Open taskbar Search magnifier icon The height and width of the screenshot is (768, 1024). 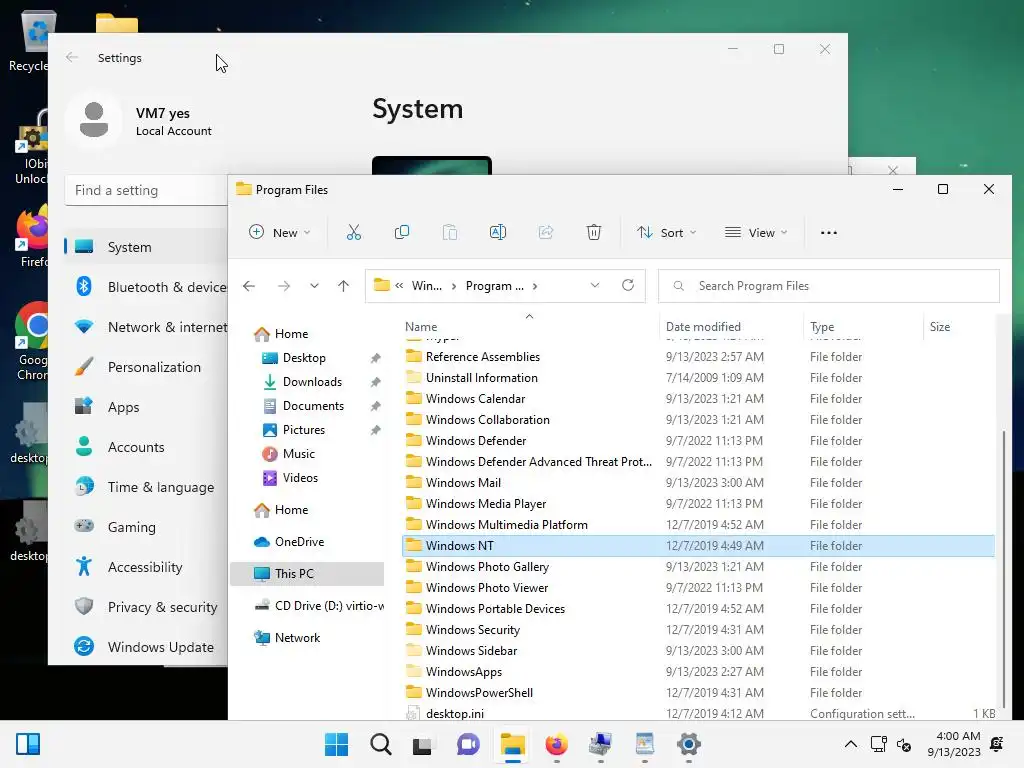coord(380,744)
